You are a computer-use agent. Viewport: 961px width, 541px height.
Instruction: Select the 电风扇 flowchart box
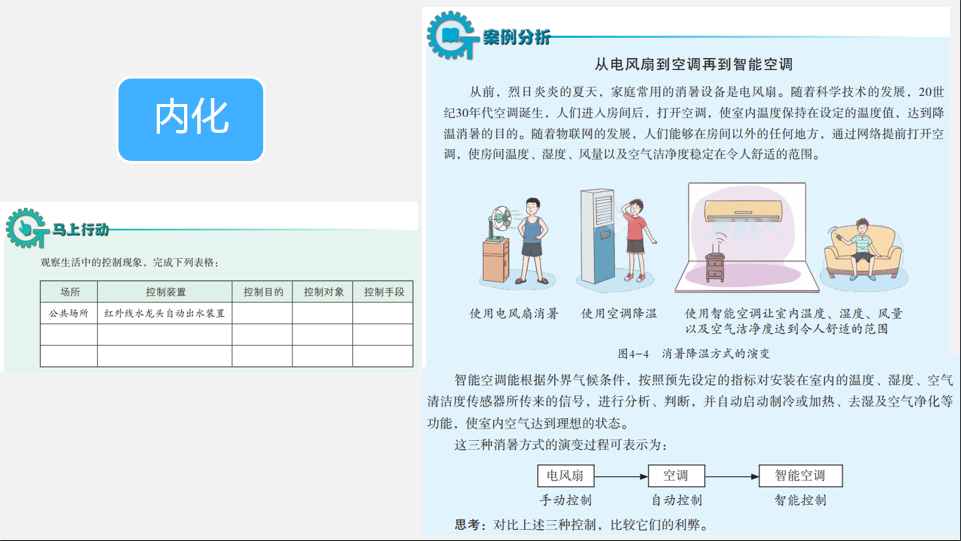pos(566,476)
